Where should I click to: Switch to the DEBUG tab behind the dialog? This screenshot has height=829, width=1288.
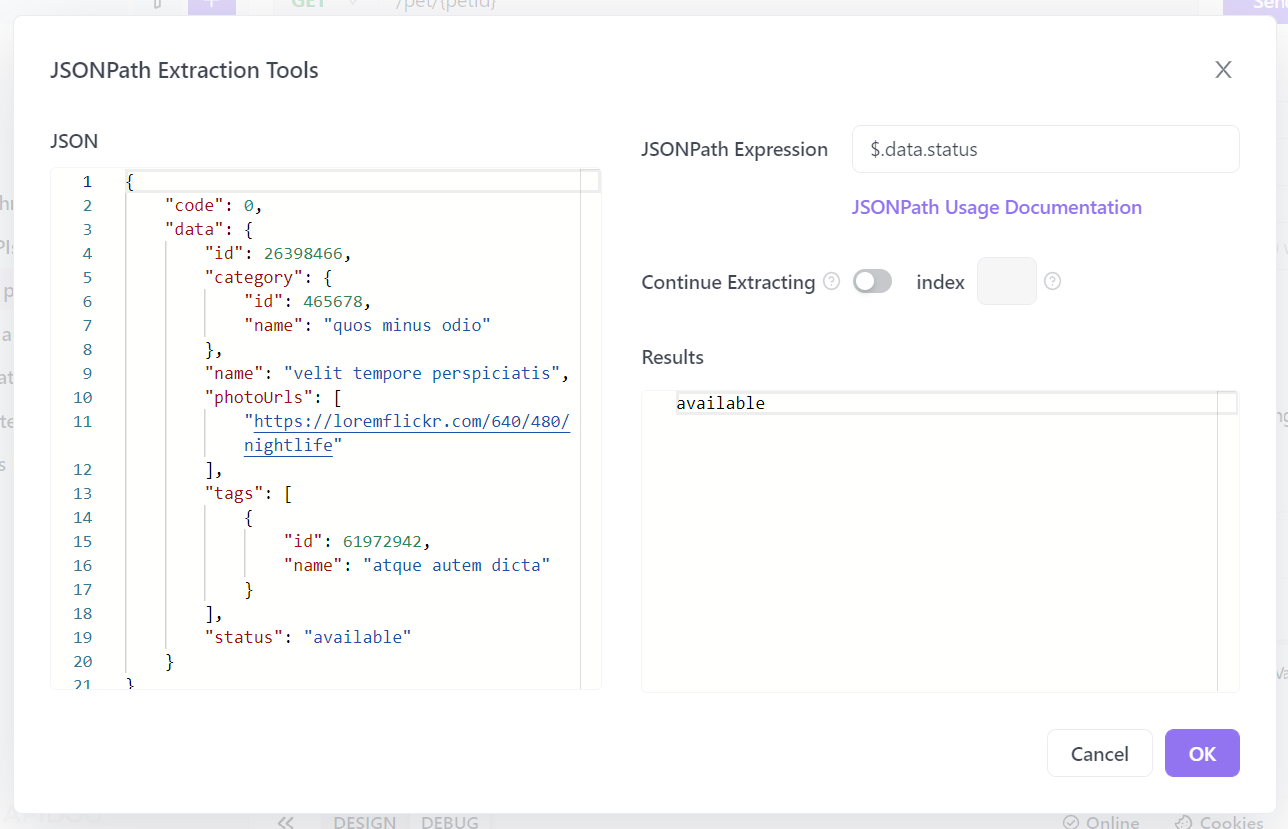(449, 822)
